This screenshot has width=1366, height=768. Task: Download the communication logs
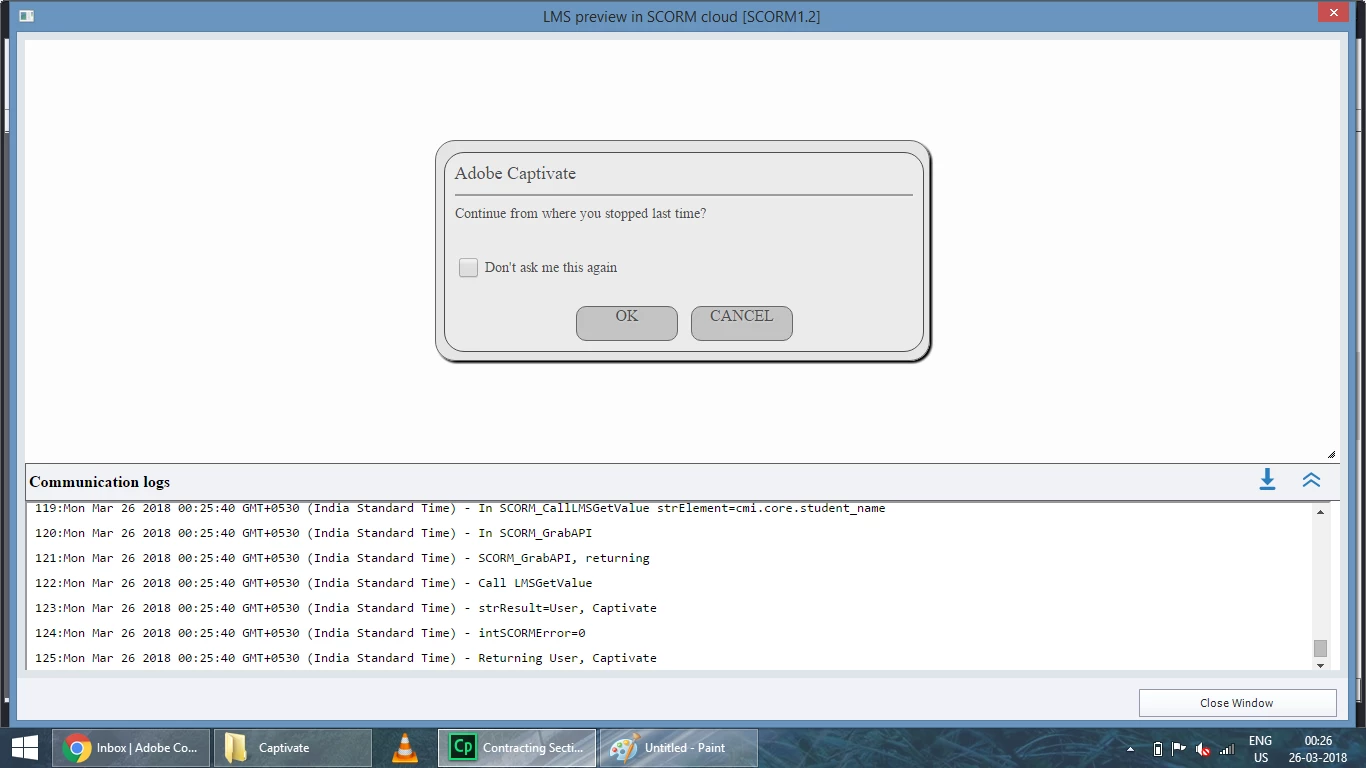coord(1267,480)
